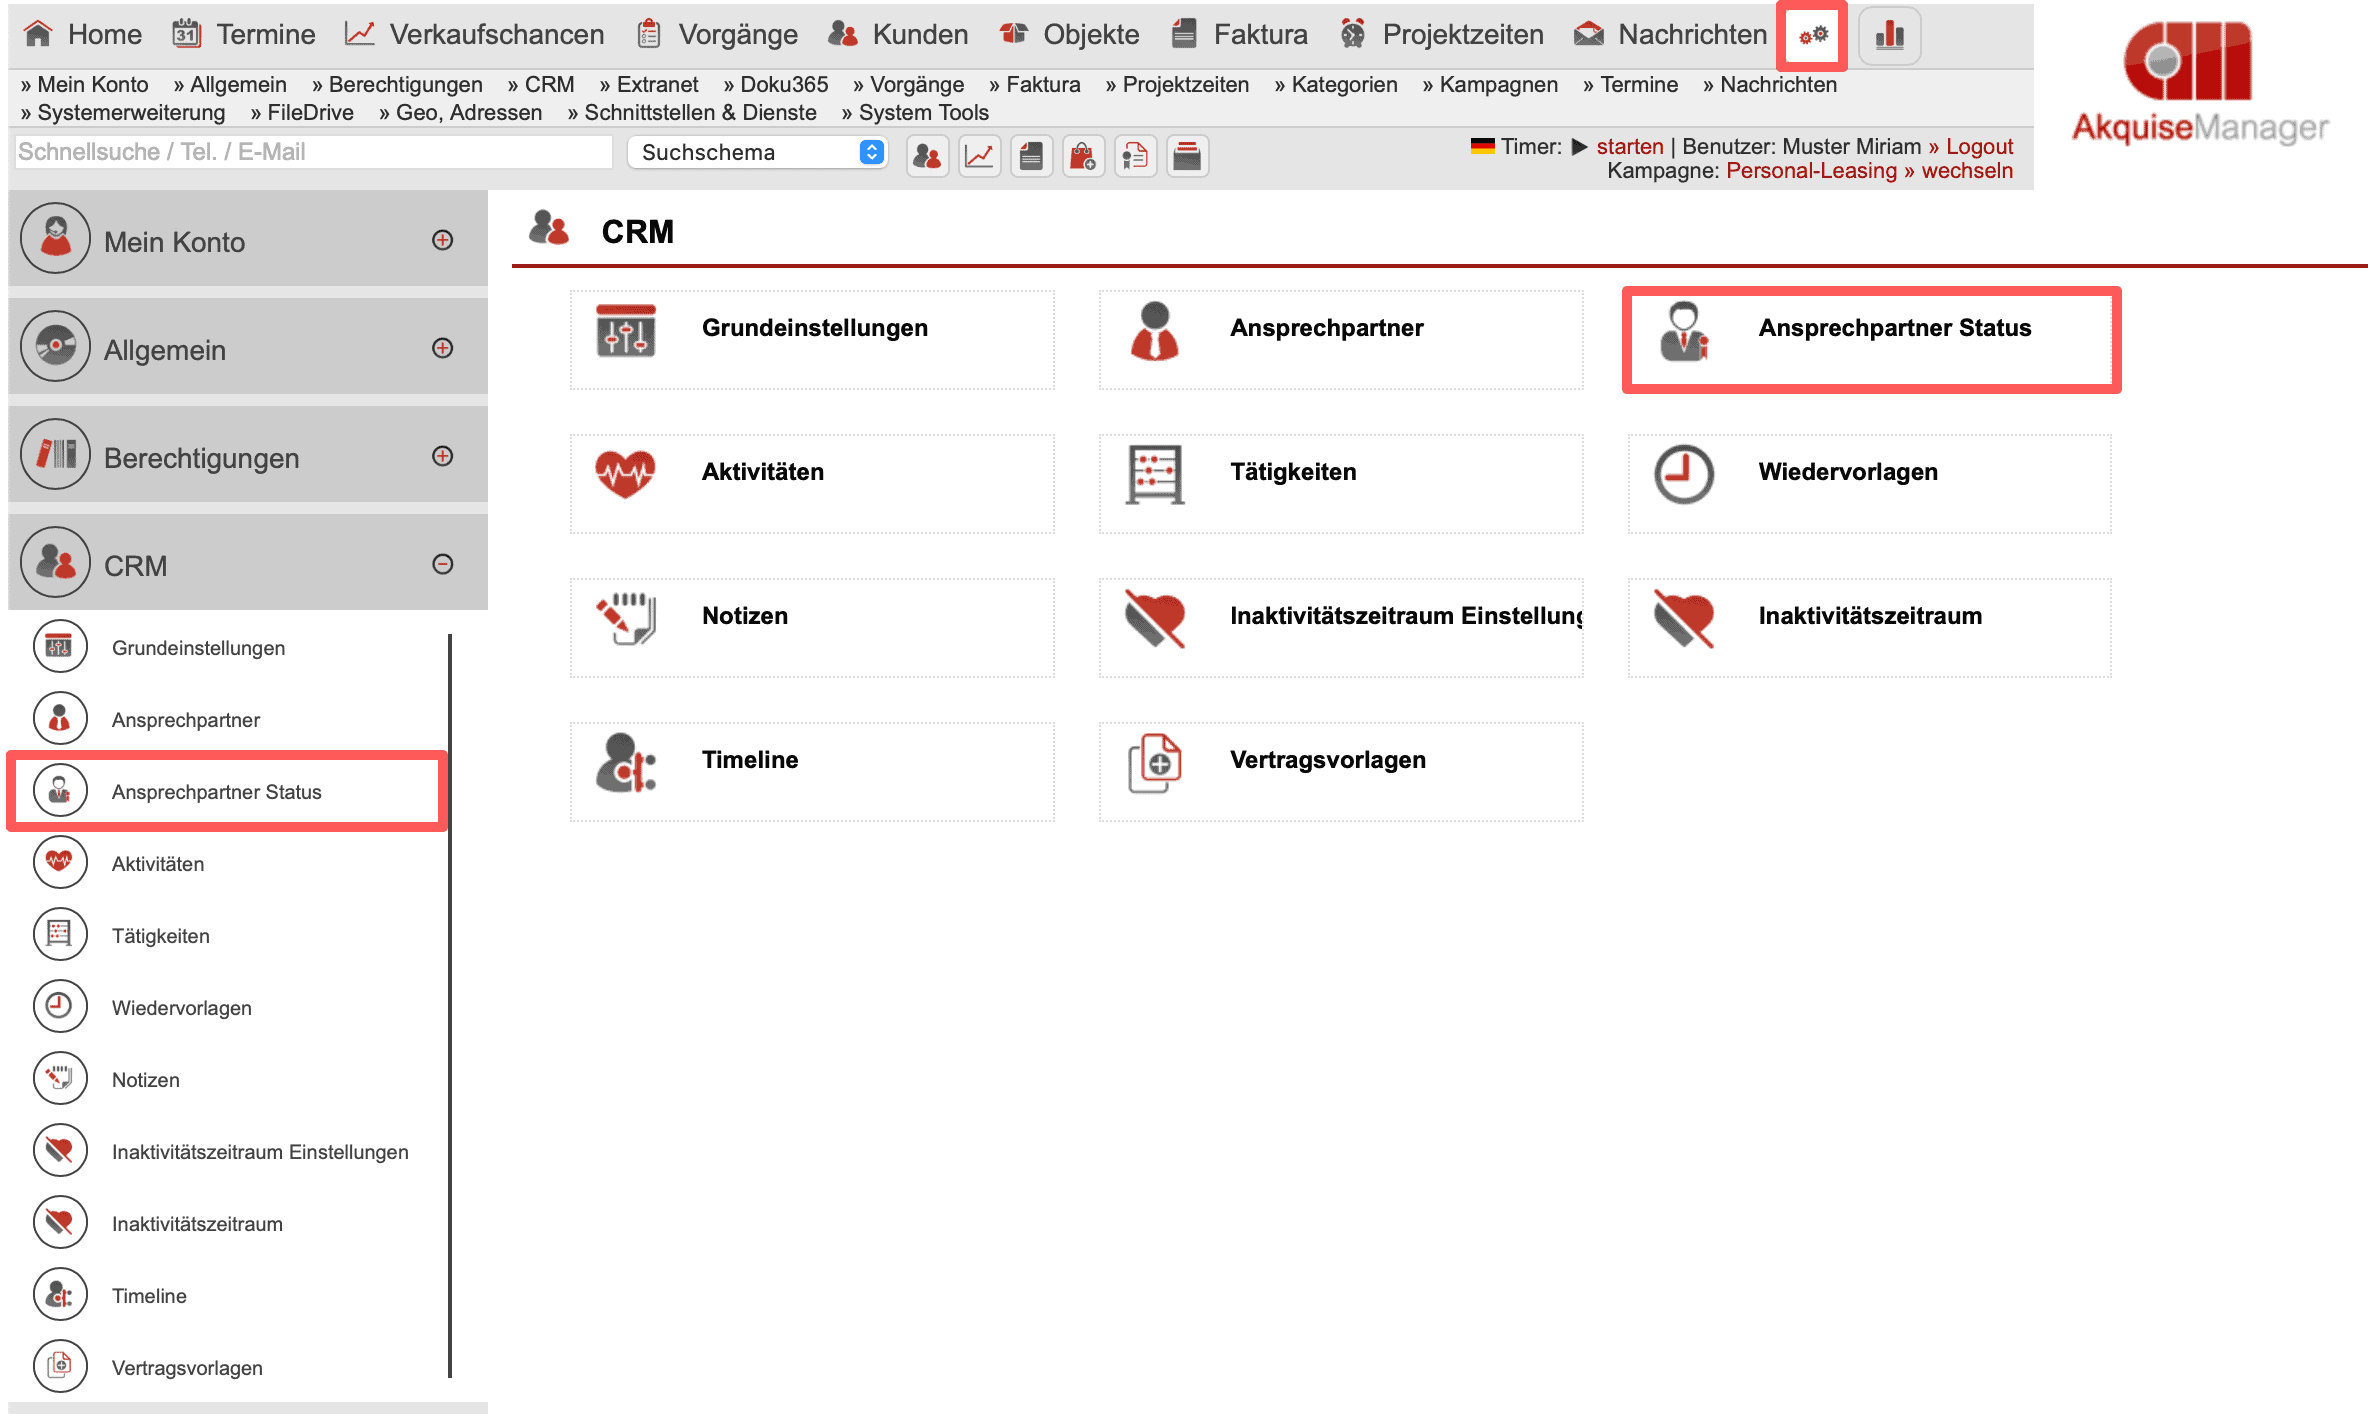Image resolution: width=2368 pixels, height=1414 pixels.
Task: Click the line chart toolbar icon
Action: [x=979, y=156]
